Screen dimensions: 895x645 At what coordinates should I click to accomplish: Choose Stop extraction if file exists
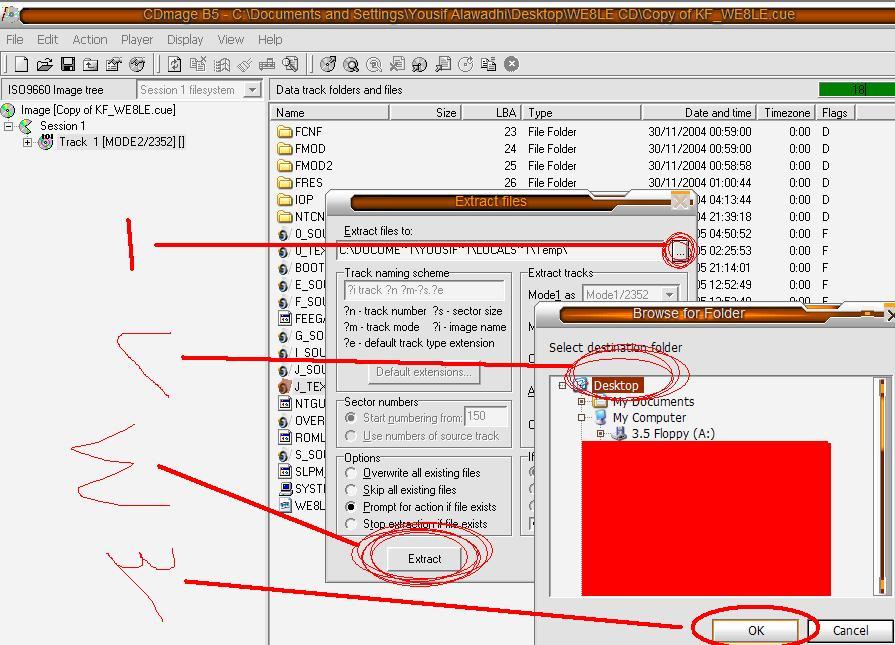pyautogui.click(x=351, y=524)
